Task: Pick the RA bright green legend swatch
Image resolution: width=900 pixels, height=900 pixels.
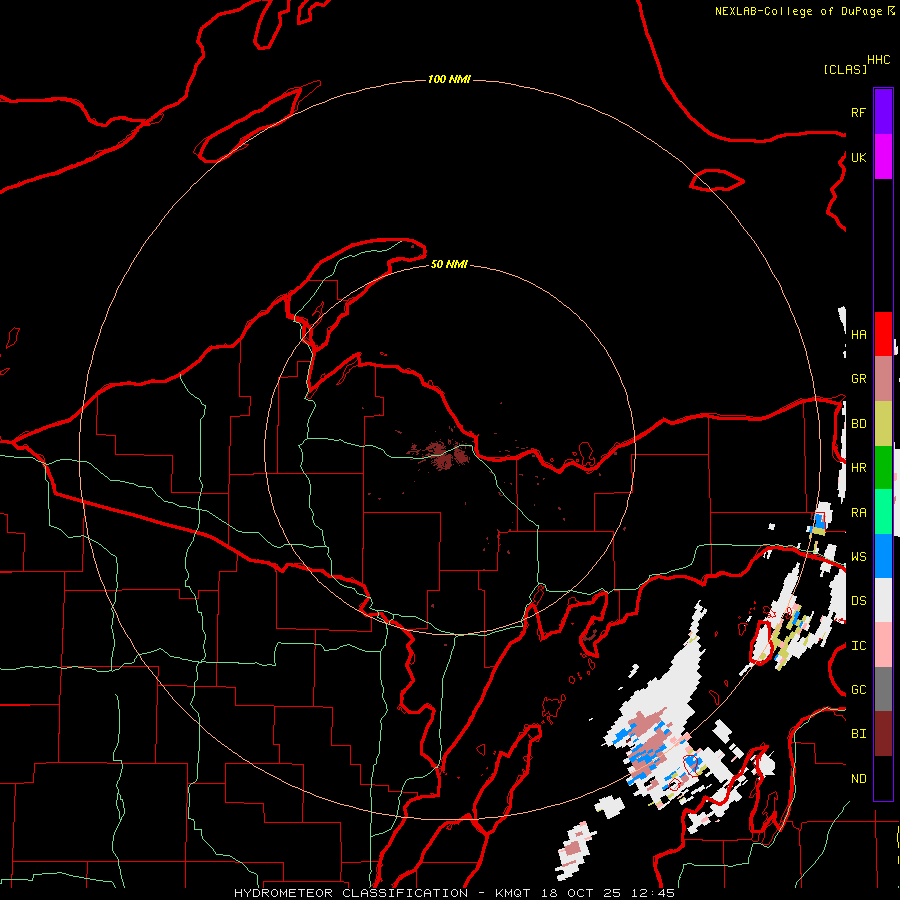Action: pos(883,512)
